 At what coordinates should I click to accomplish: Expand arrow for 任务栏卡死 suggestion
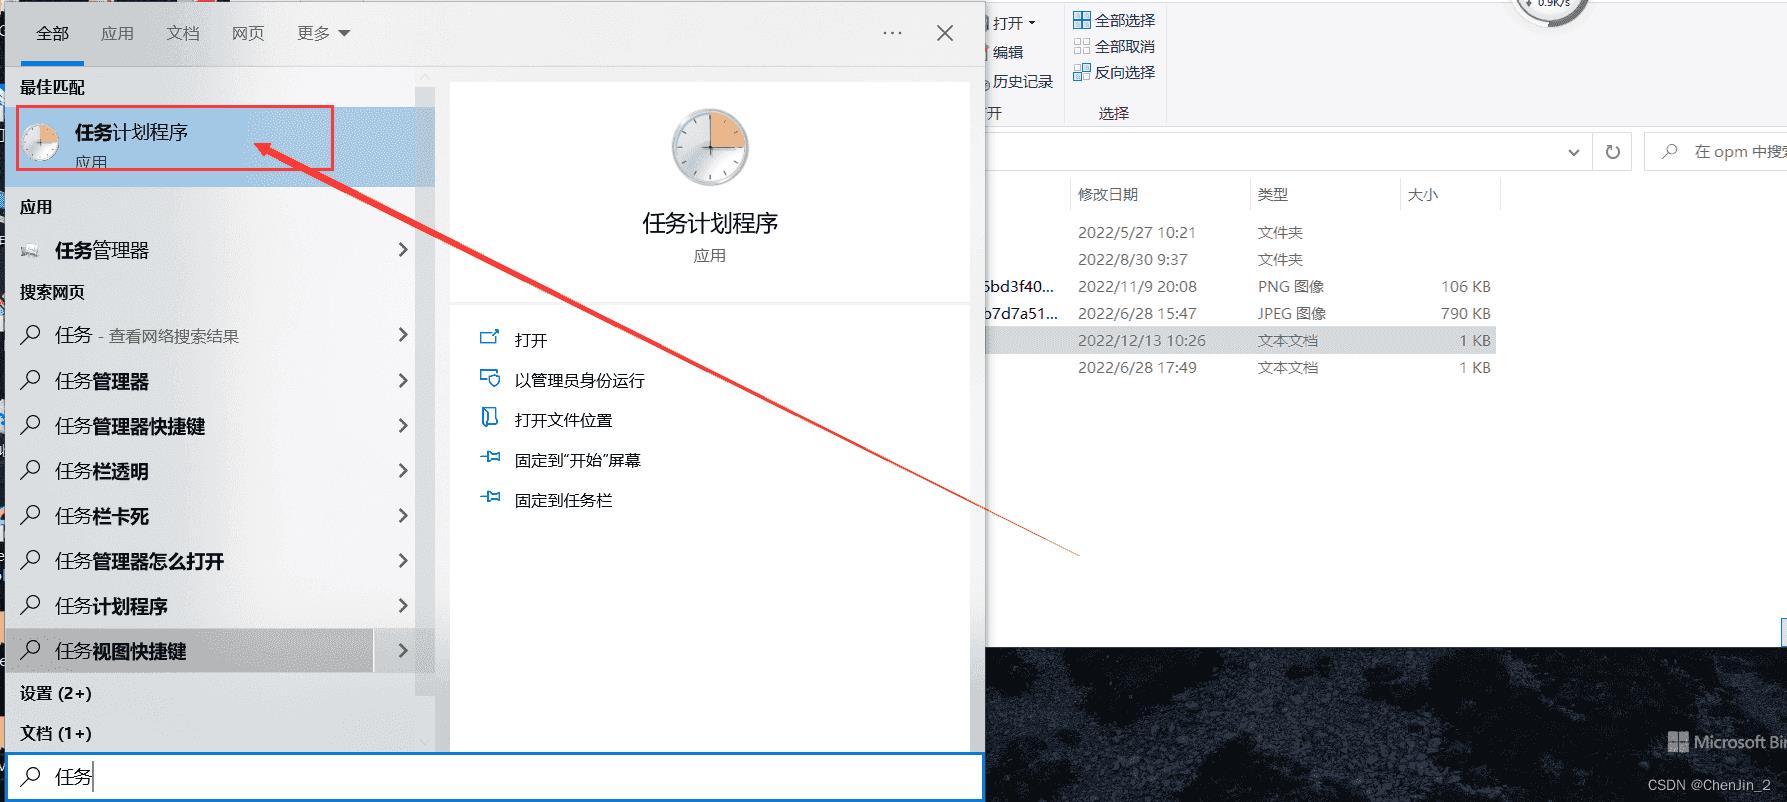pyautogui.click(x=403, y=515)
